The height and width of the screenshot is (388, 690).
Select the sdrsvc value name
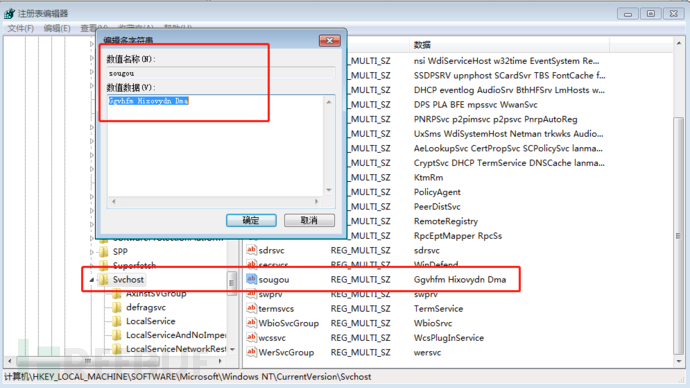[271, 250]
